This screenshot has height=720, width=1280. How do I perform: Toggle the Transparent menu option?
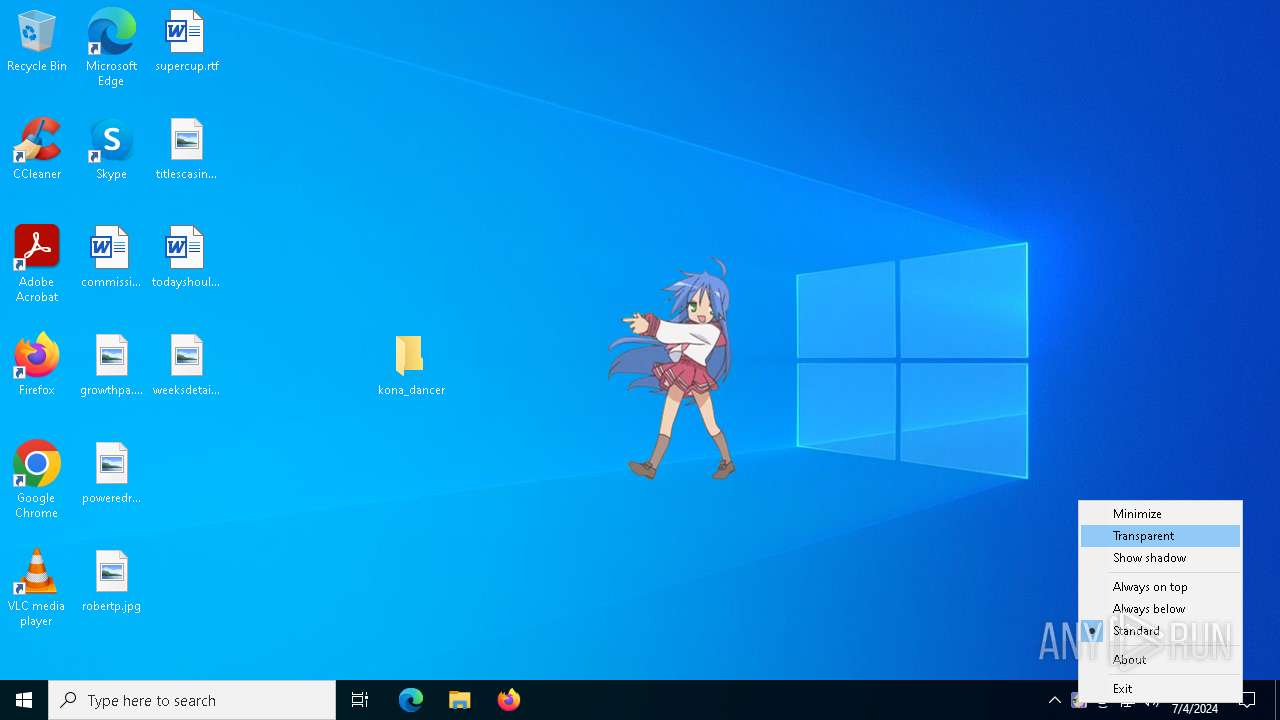pos(1160,536)
